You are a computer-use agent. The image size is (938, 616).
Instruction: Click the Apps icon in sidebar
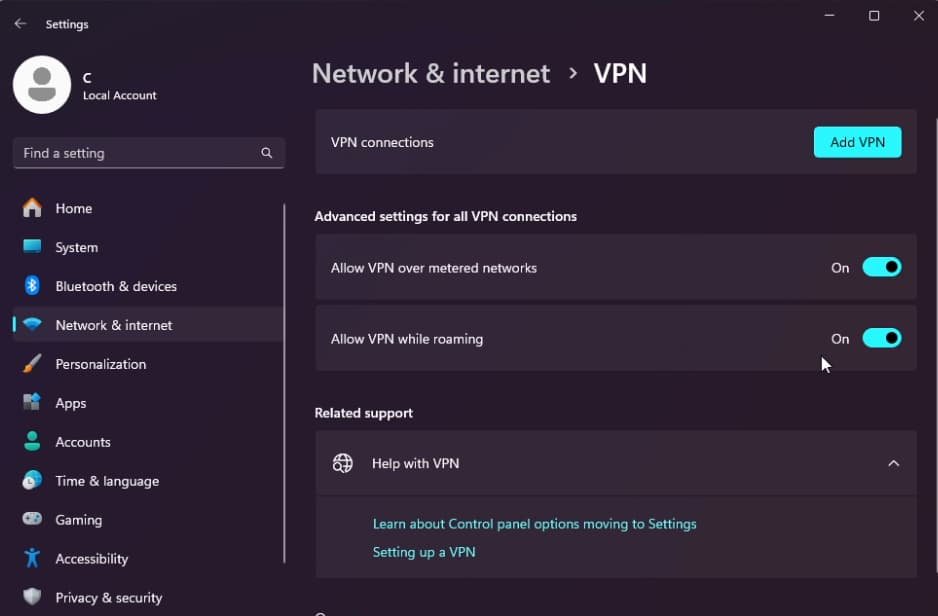pos(32,403)
